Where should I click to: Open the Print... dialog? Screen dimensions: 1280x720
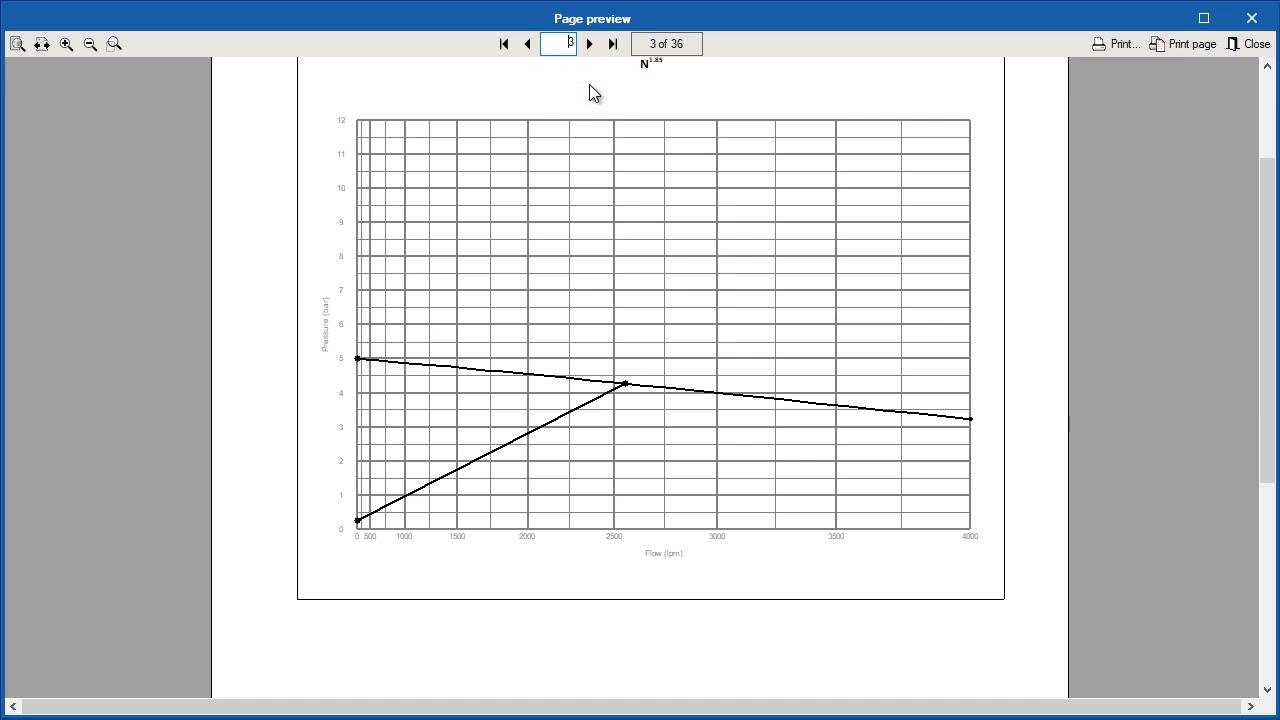point(1115,44)
